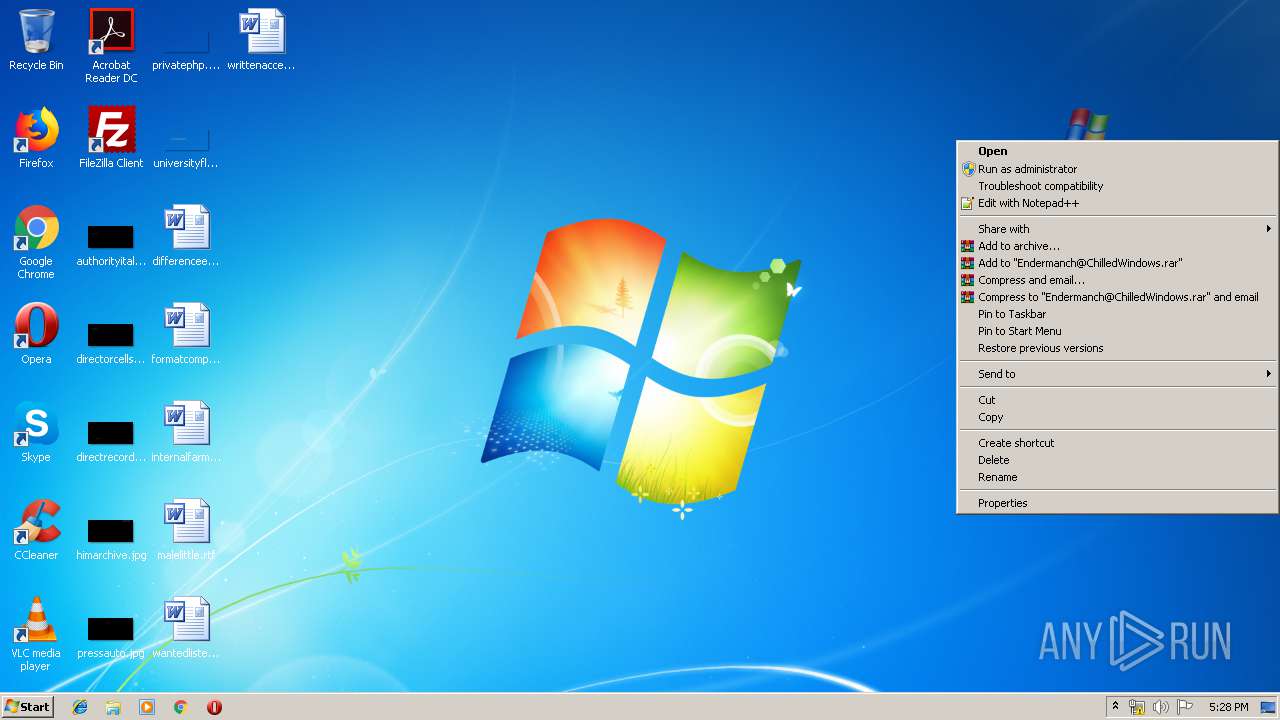Image resolution: width=1280 pixels, height=720 pixels.
Task: Select Pin to Start Menu
Action: (1117, 331)
